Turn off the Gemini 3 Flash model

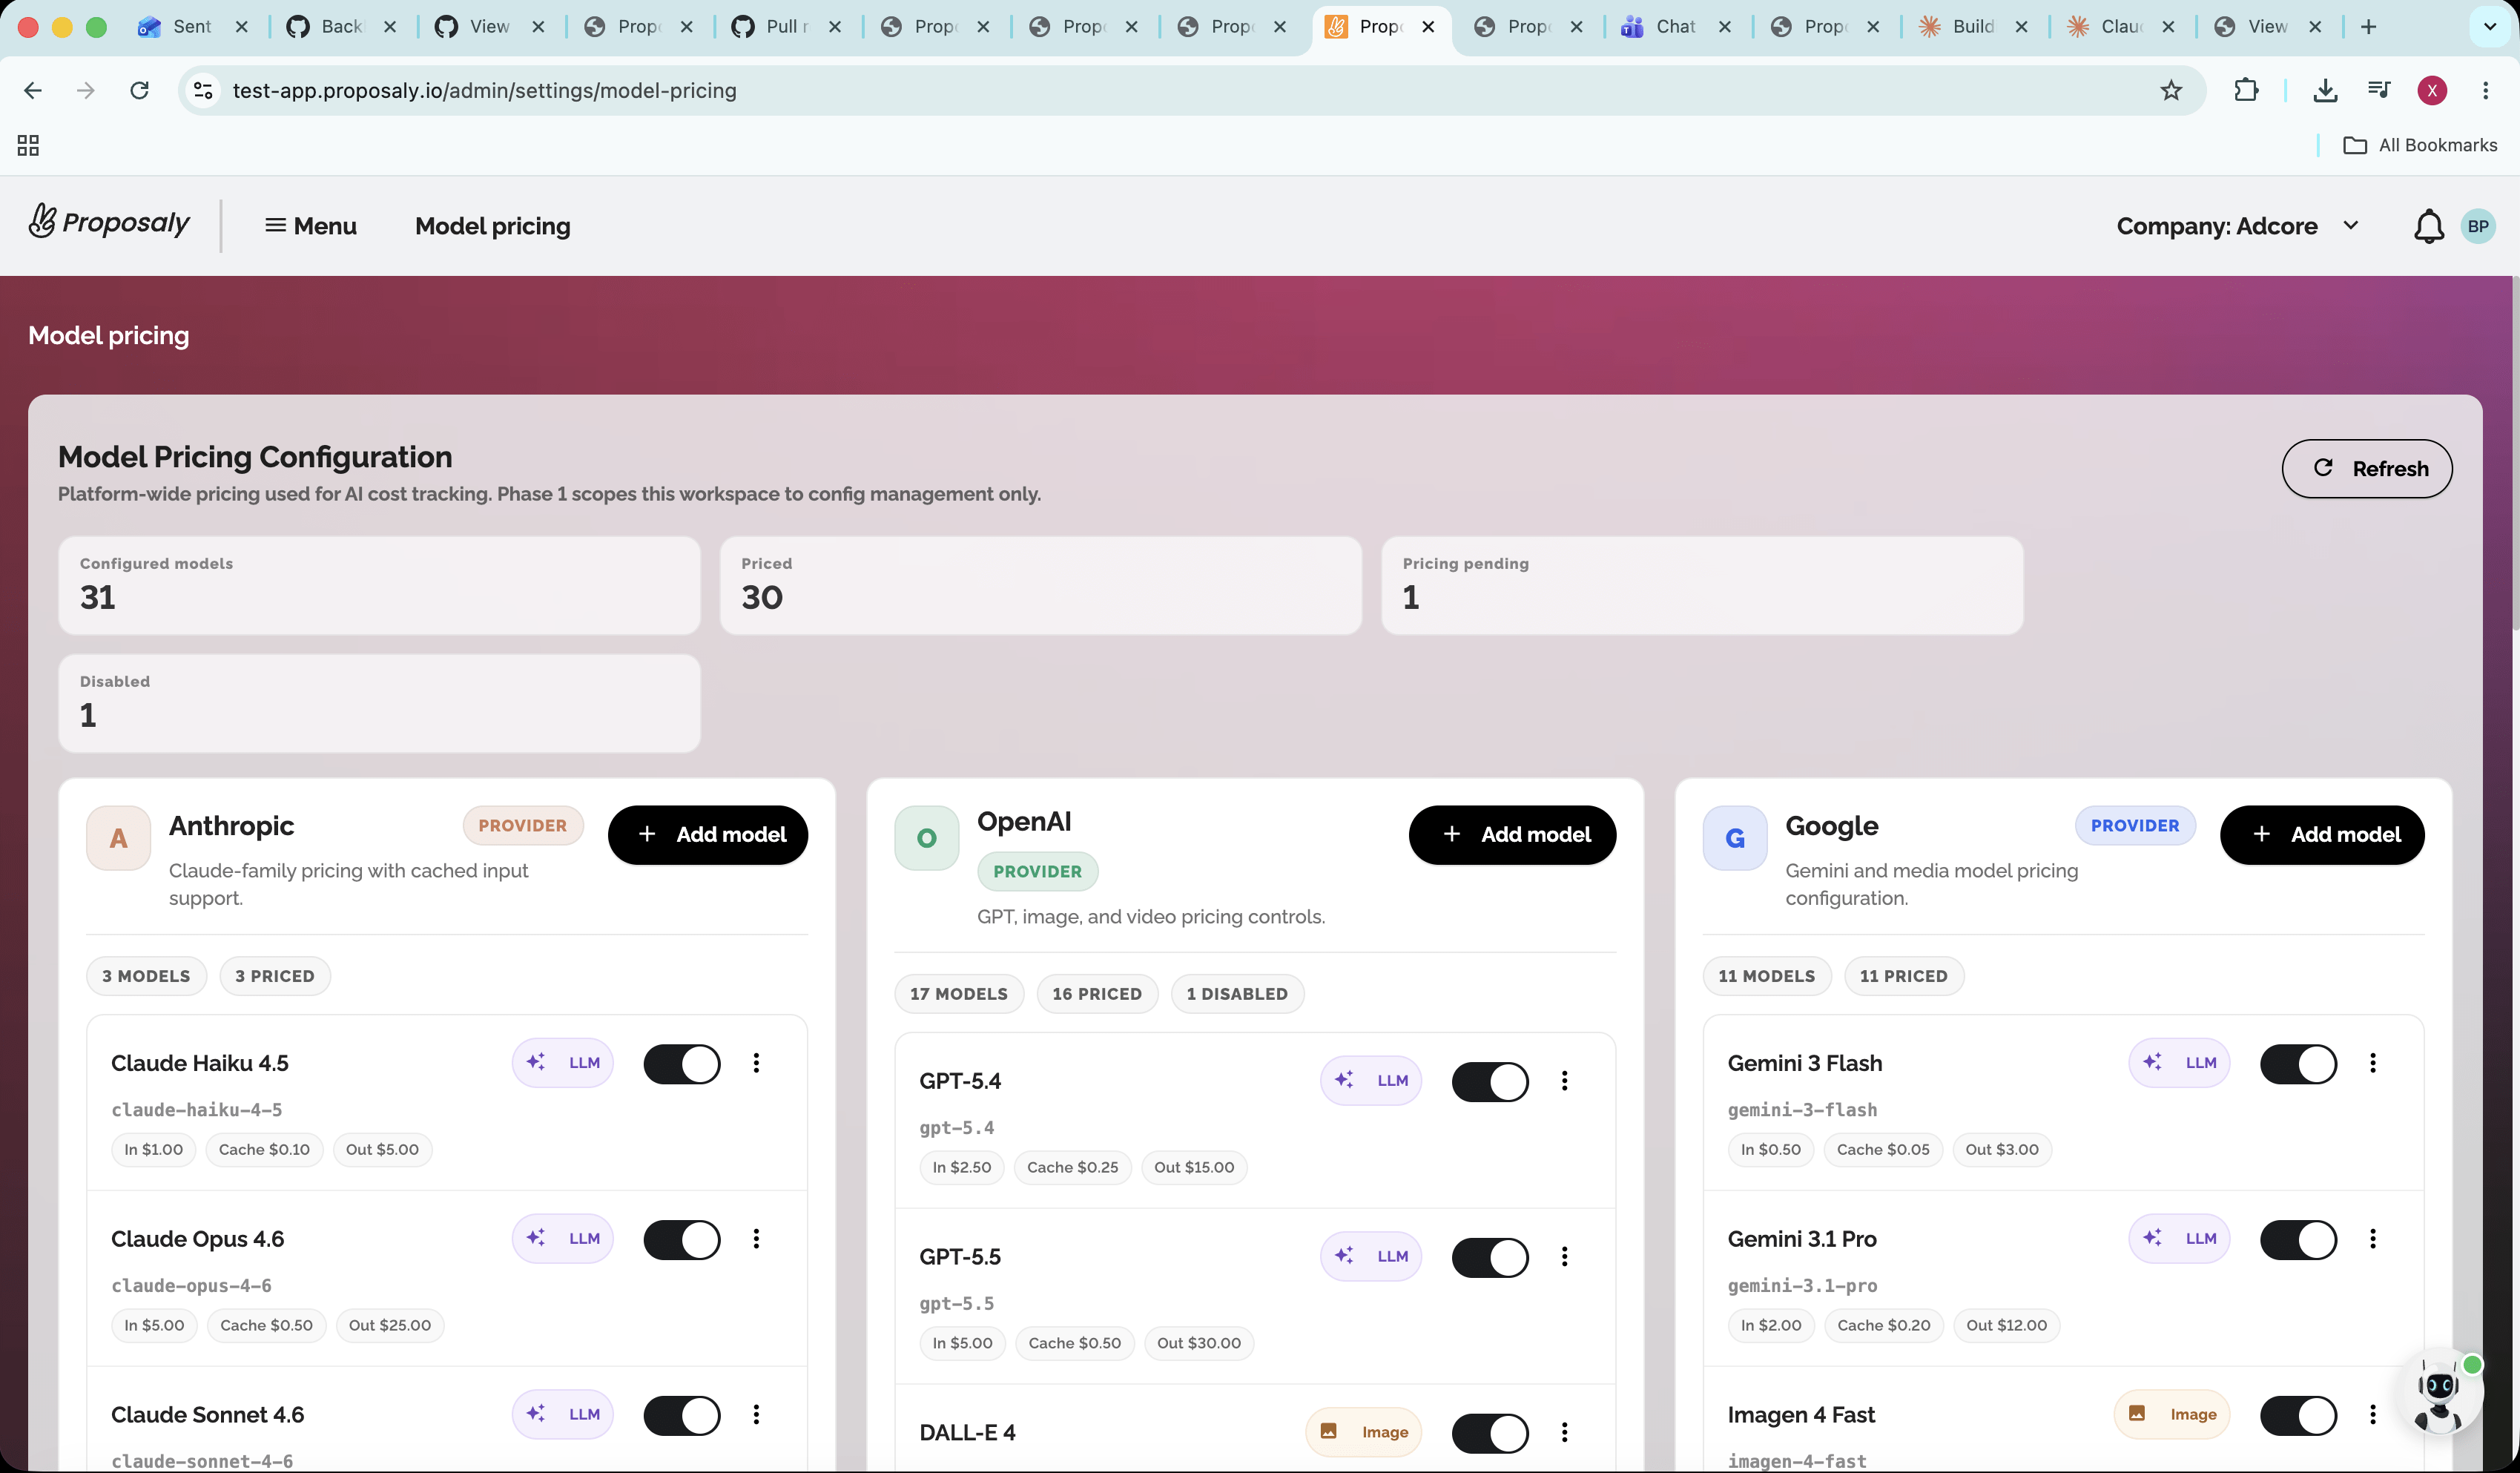click(x=2299, y=1064)
